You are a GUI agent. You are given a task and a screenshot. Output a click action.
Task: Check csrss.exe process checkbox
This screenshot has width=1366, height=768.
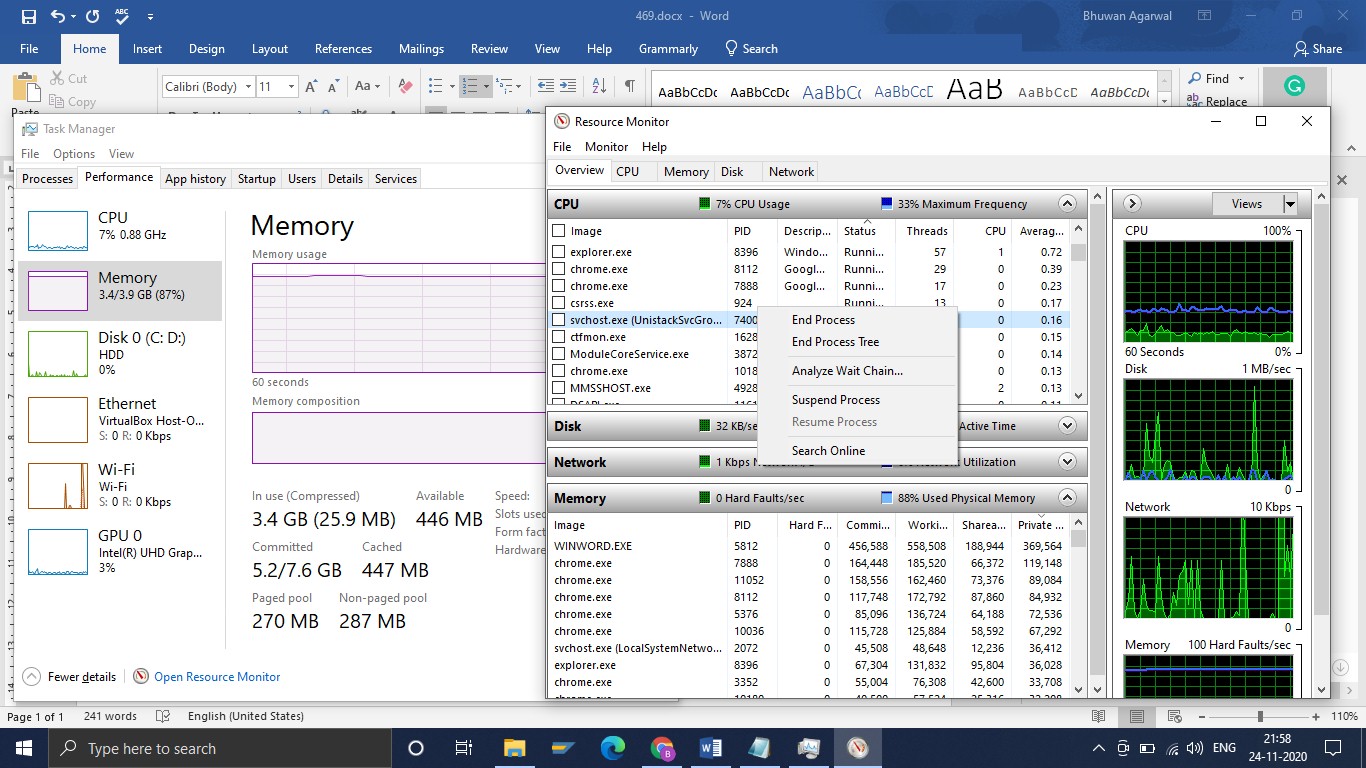(x=559, y=303)
